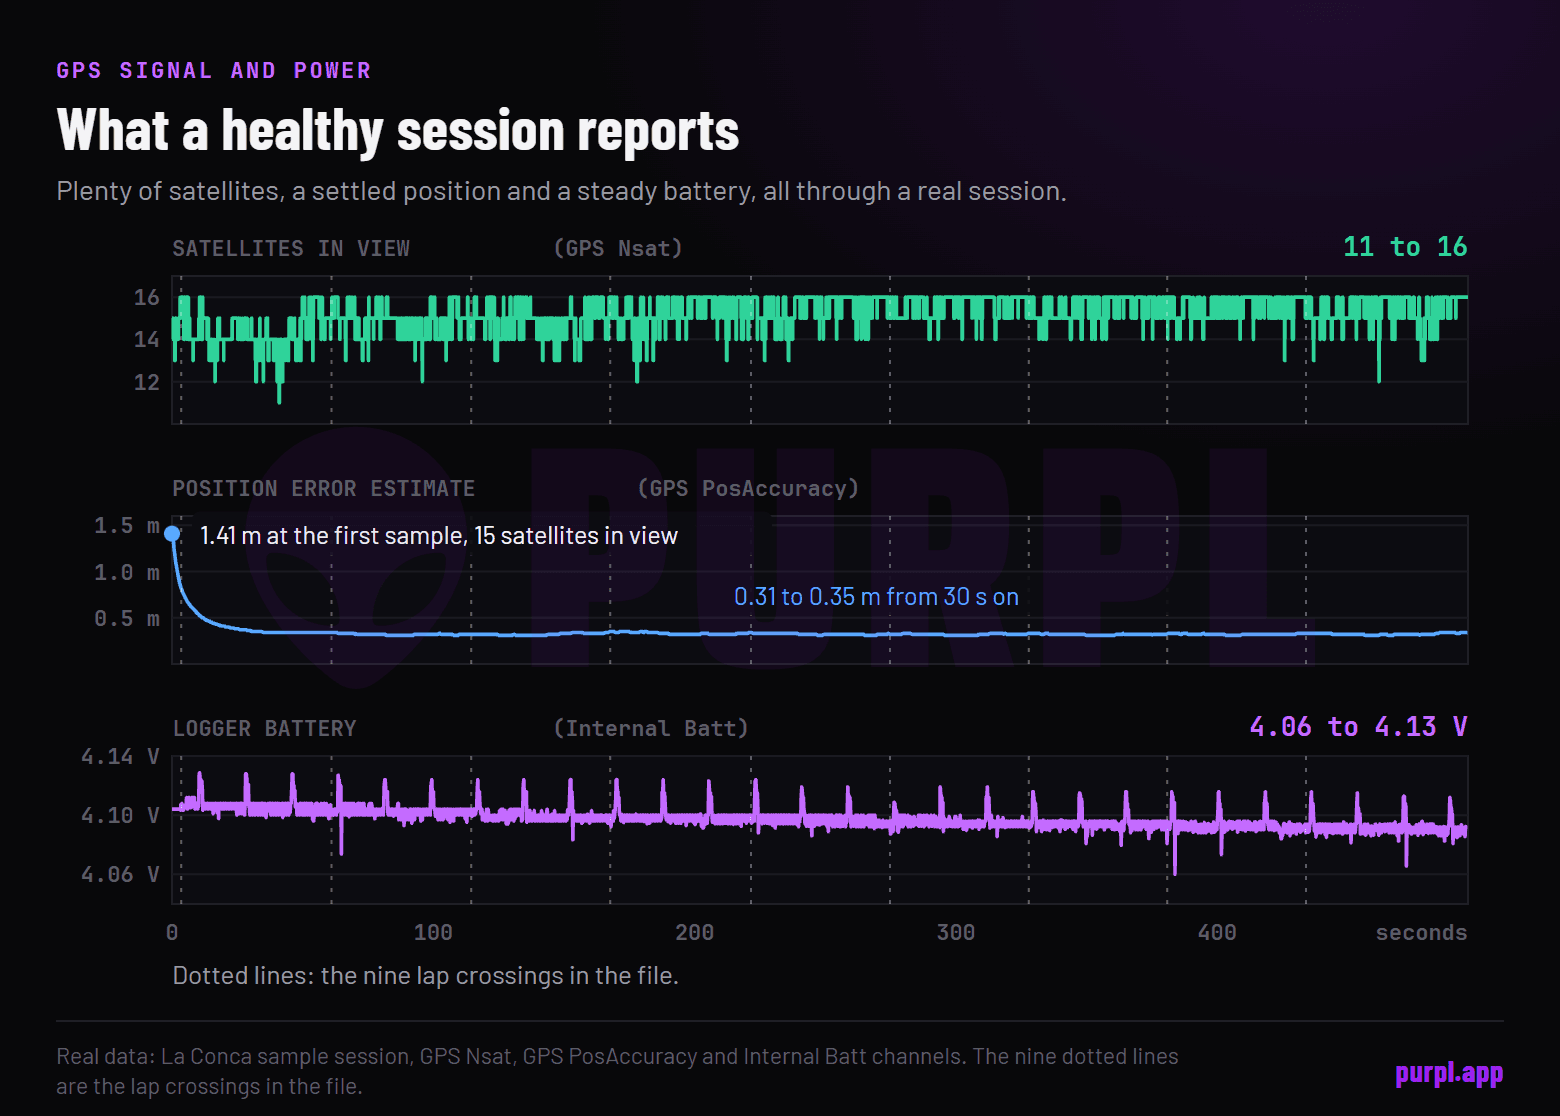The image size is (1560, 1116).
Task: Click the subtitle starting 'Plenty of satellites'
Action: 561,191
